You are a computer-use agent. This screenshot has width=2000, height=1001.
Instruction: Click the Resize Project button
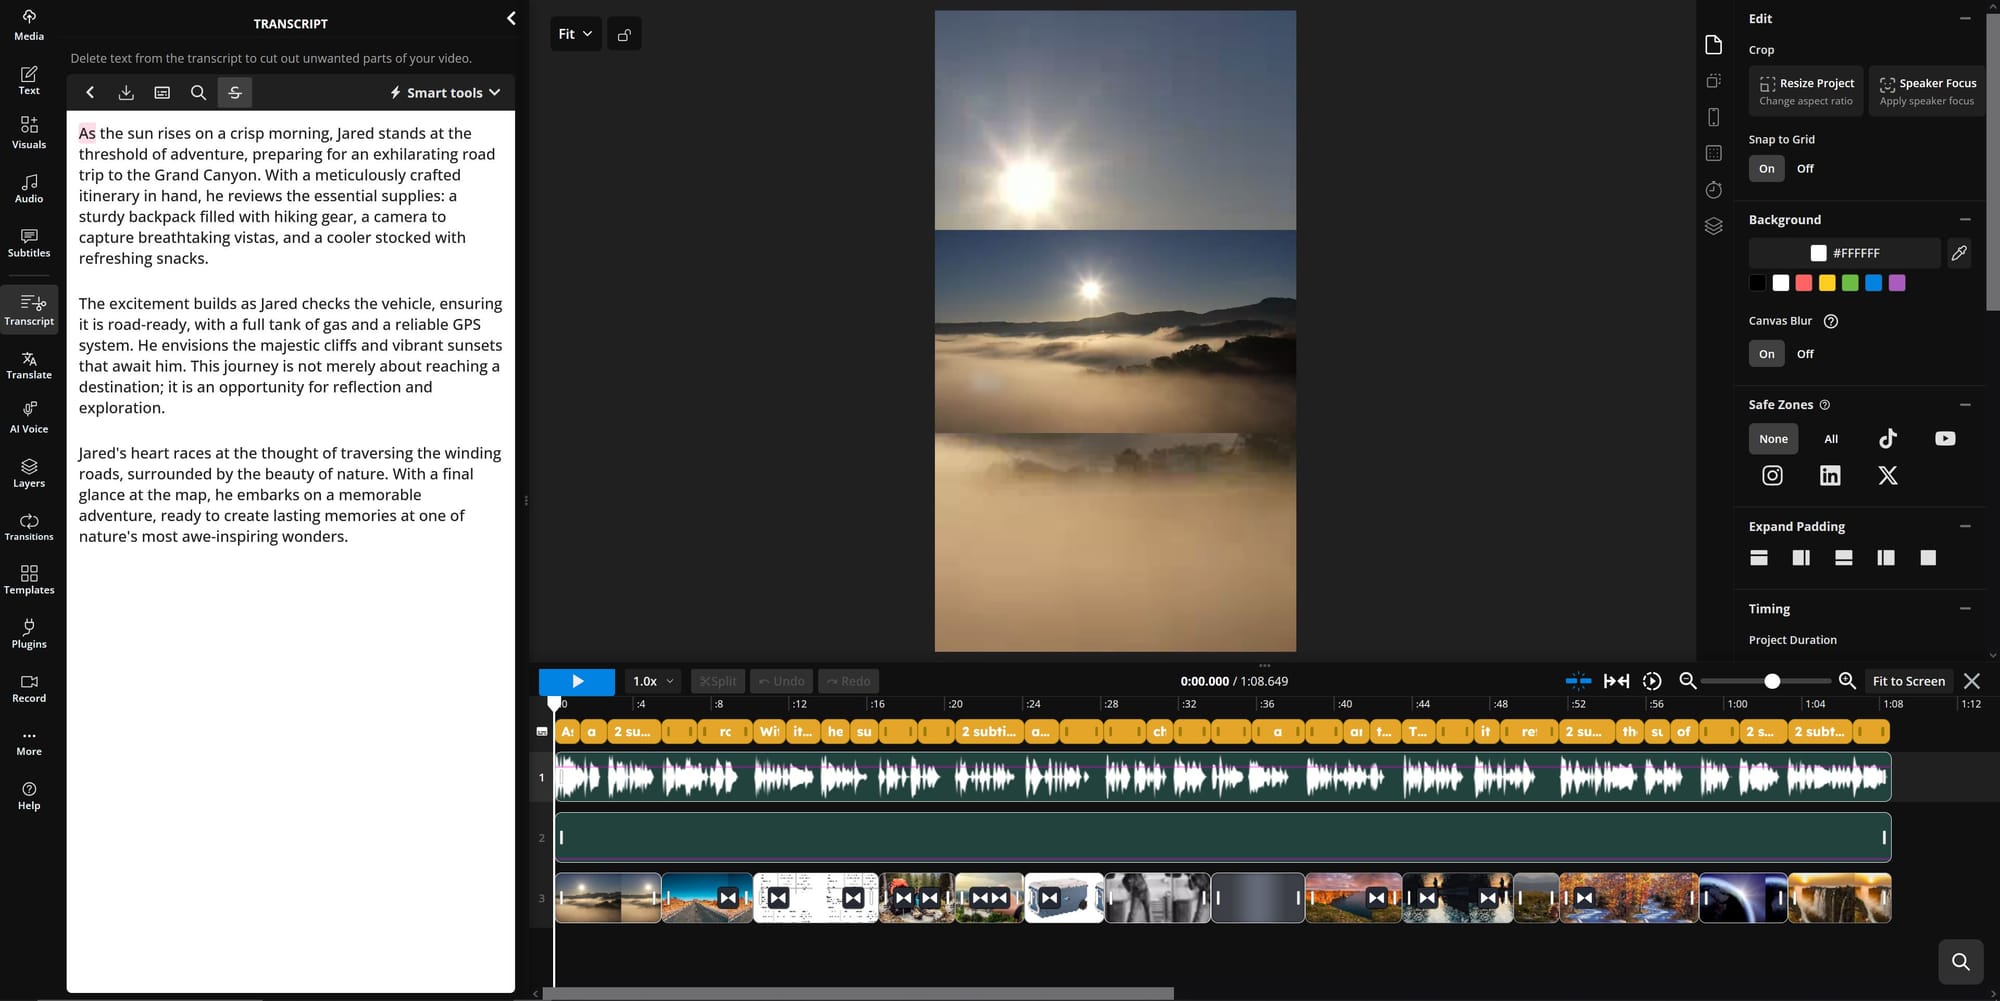pos(1806,91)
